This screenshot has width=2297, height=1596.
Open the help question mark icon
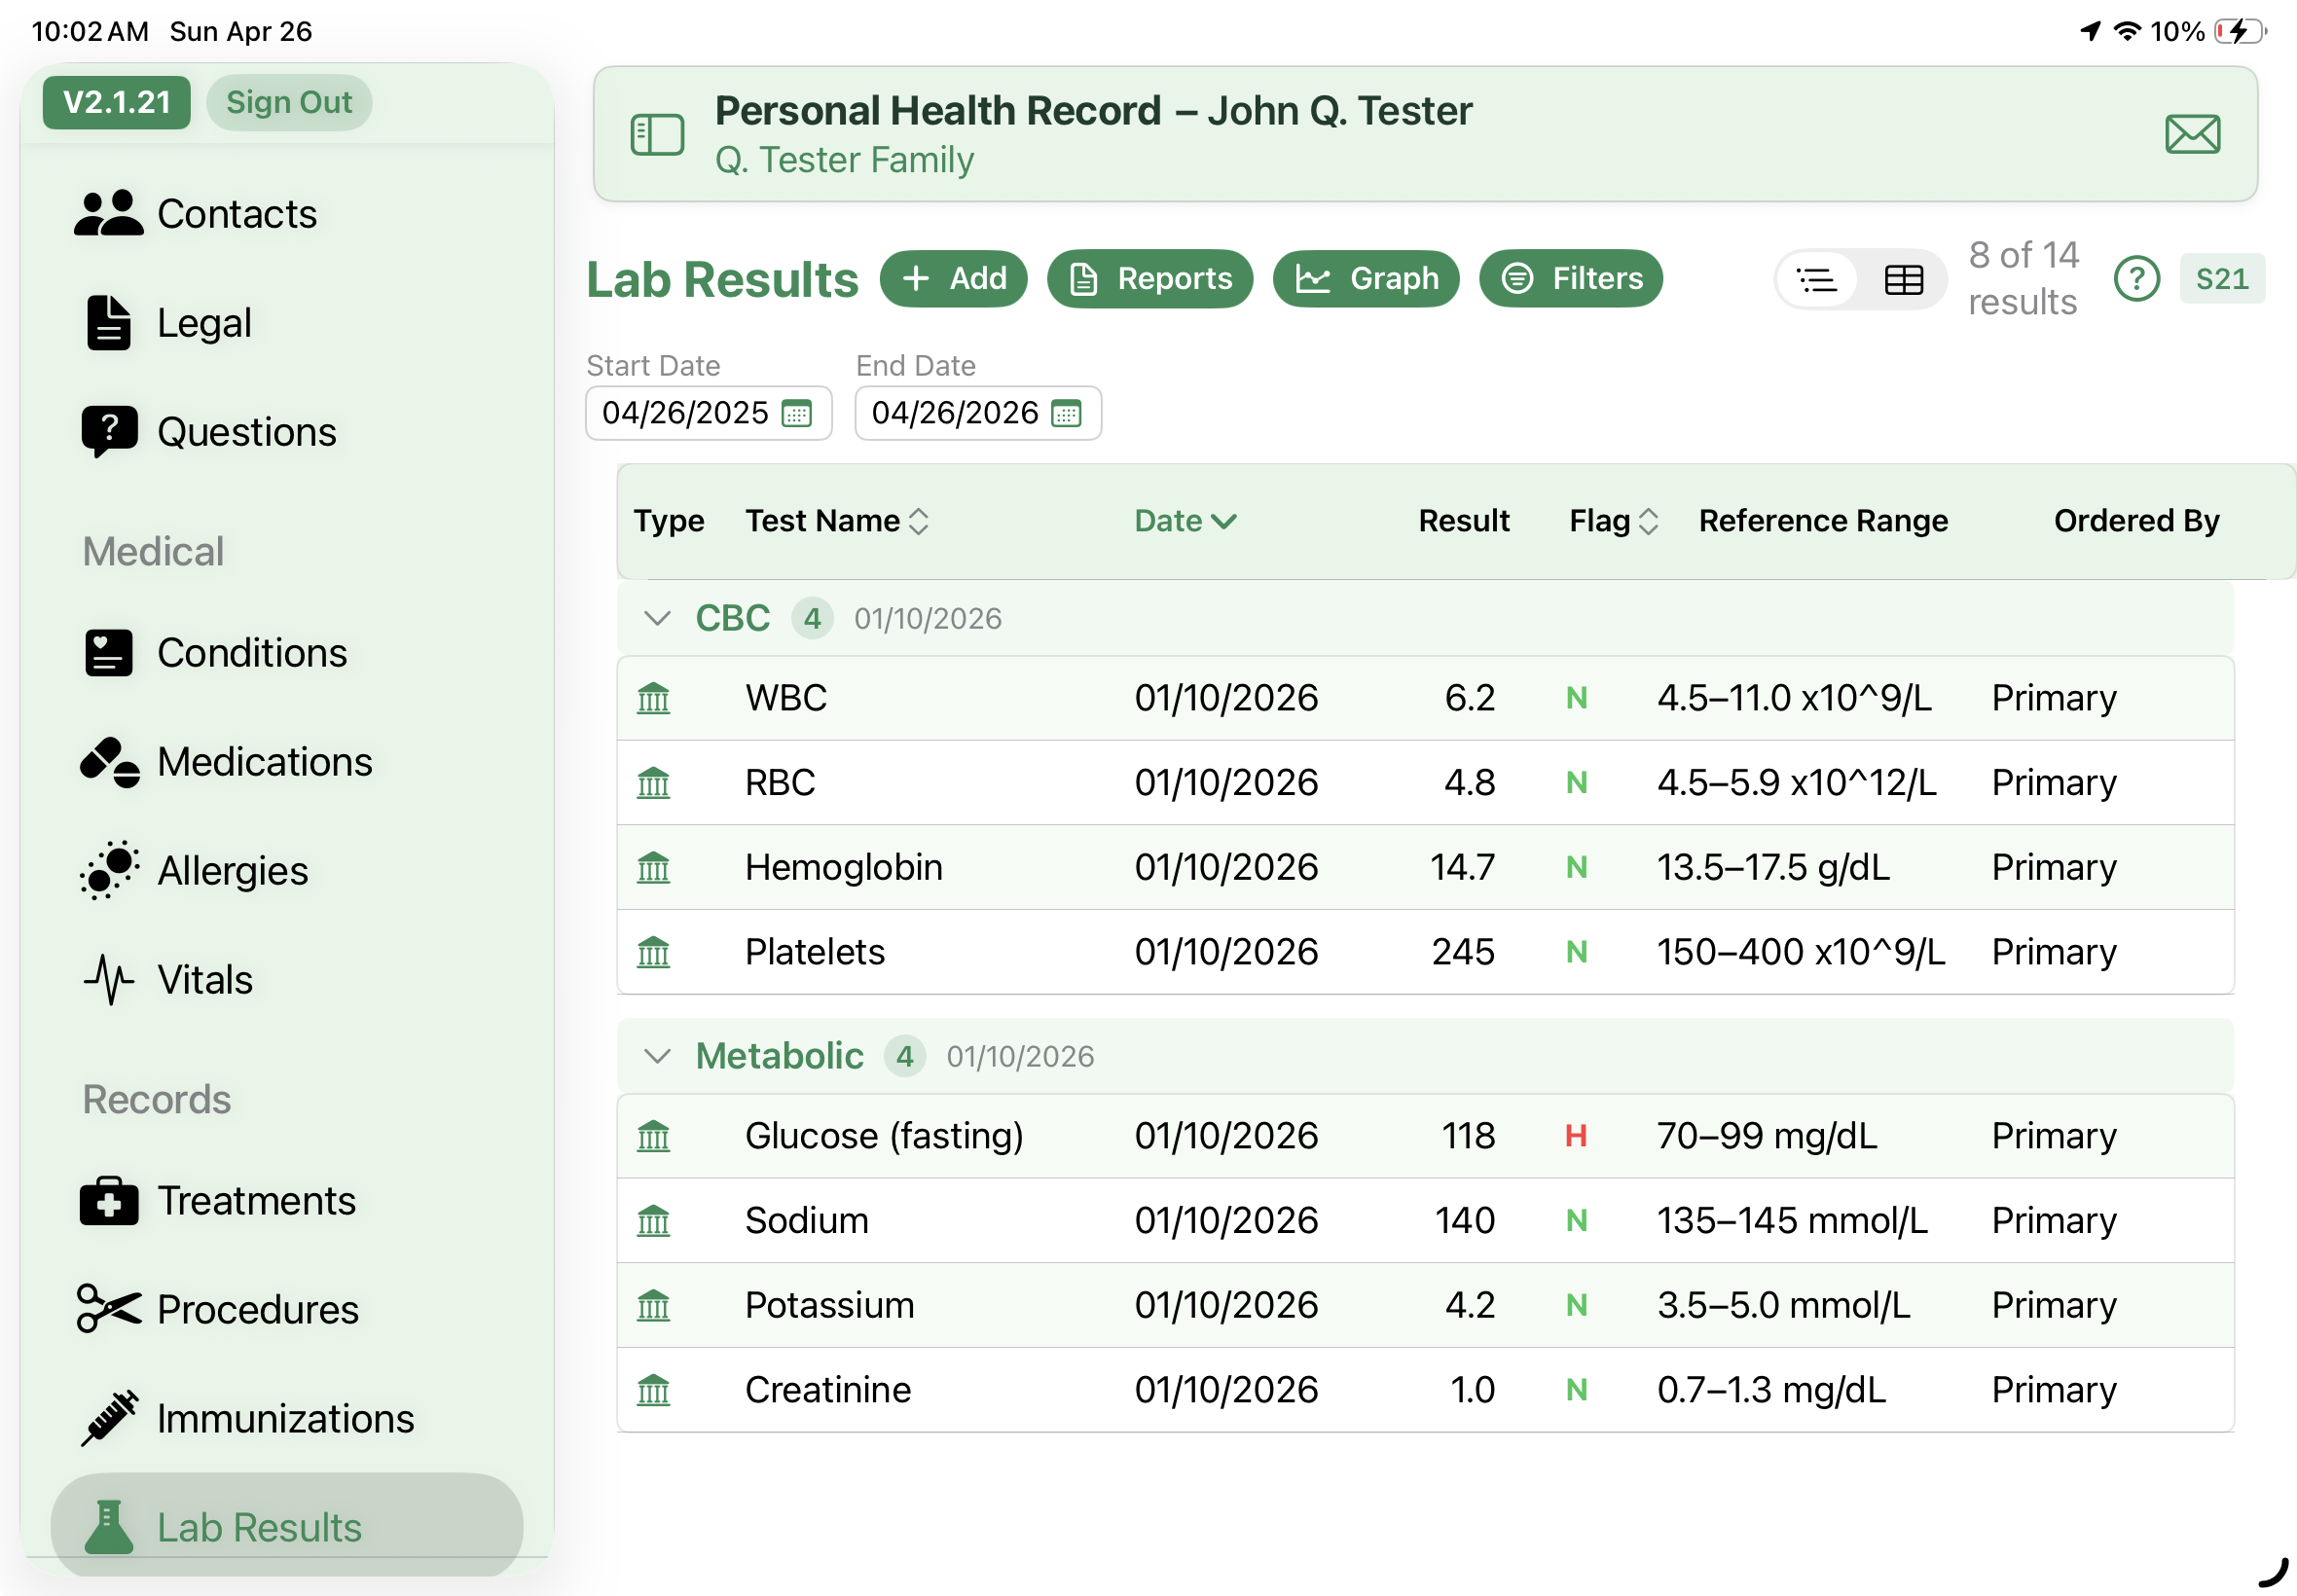(2137, 279)
